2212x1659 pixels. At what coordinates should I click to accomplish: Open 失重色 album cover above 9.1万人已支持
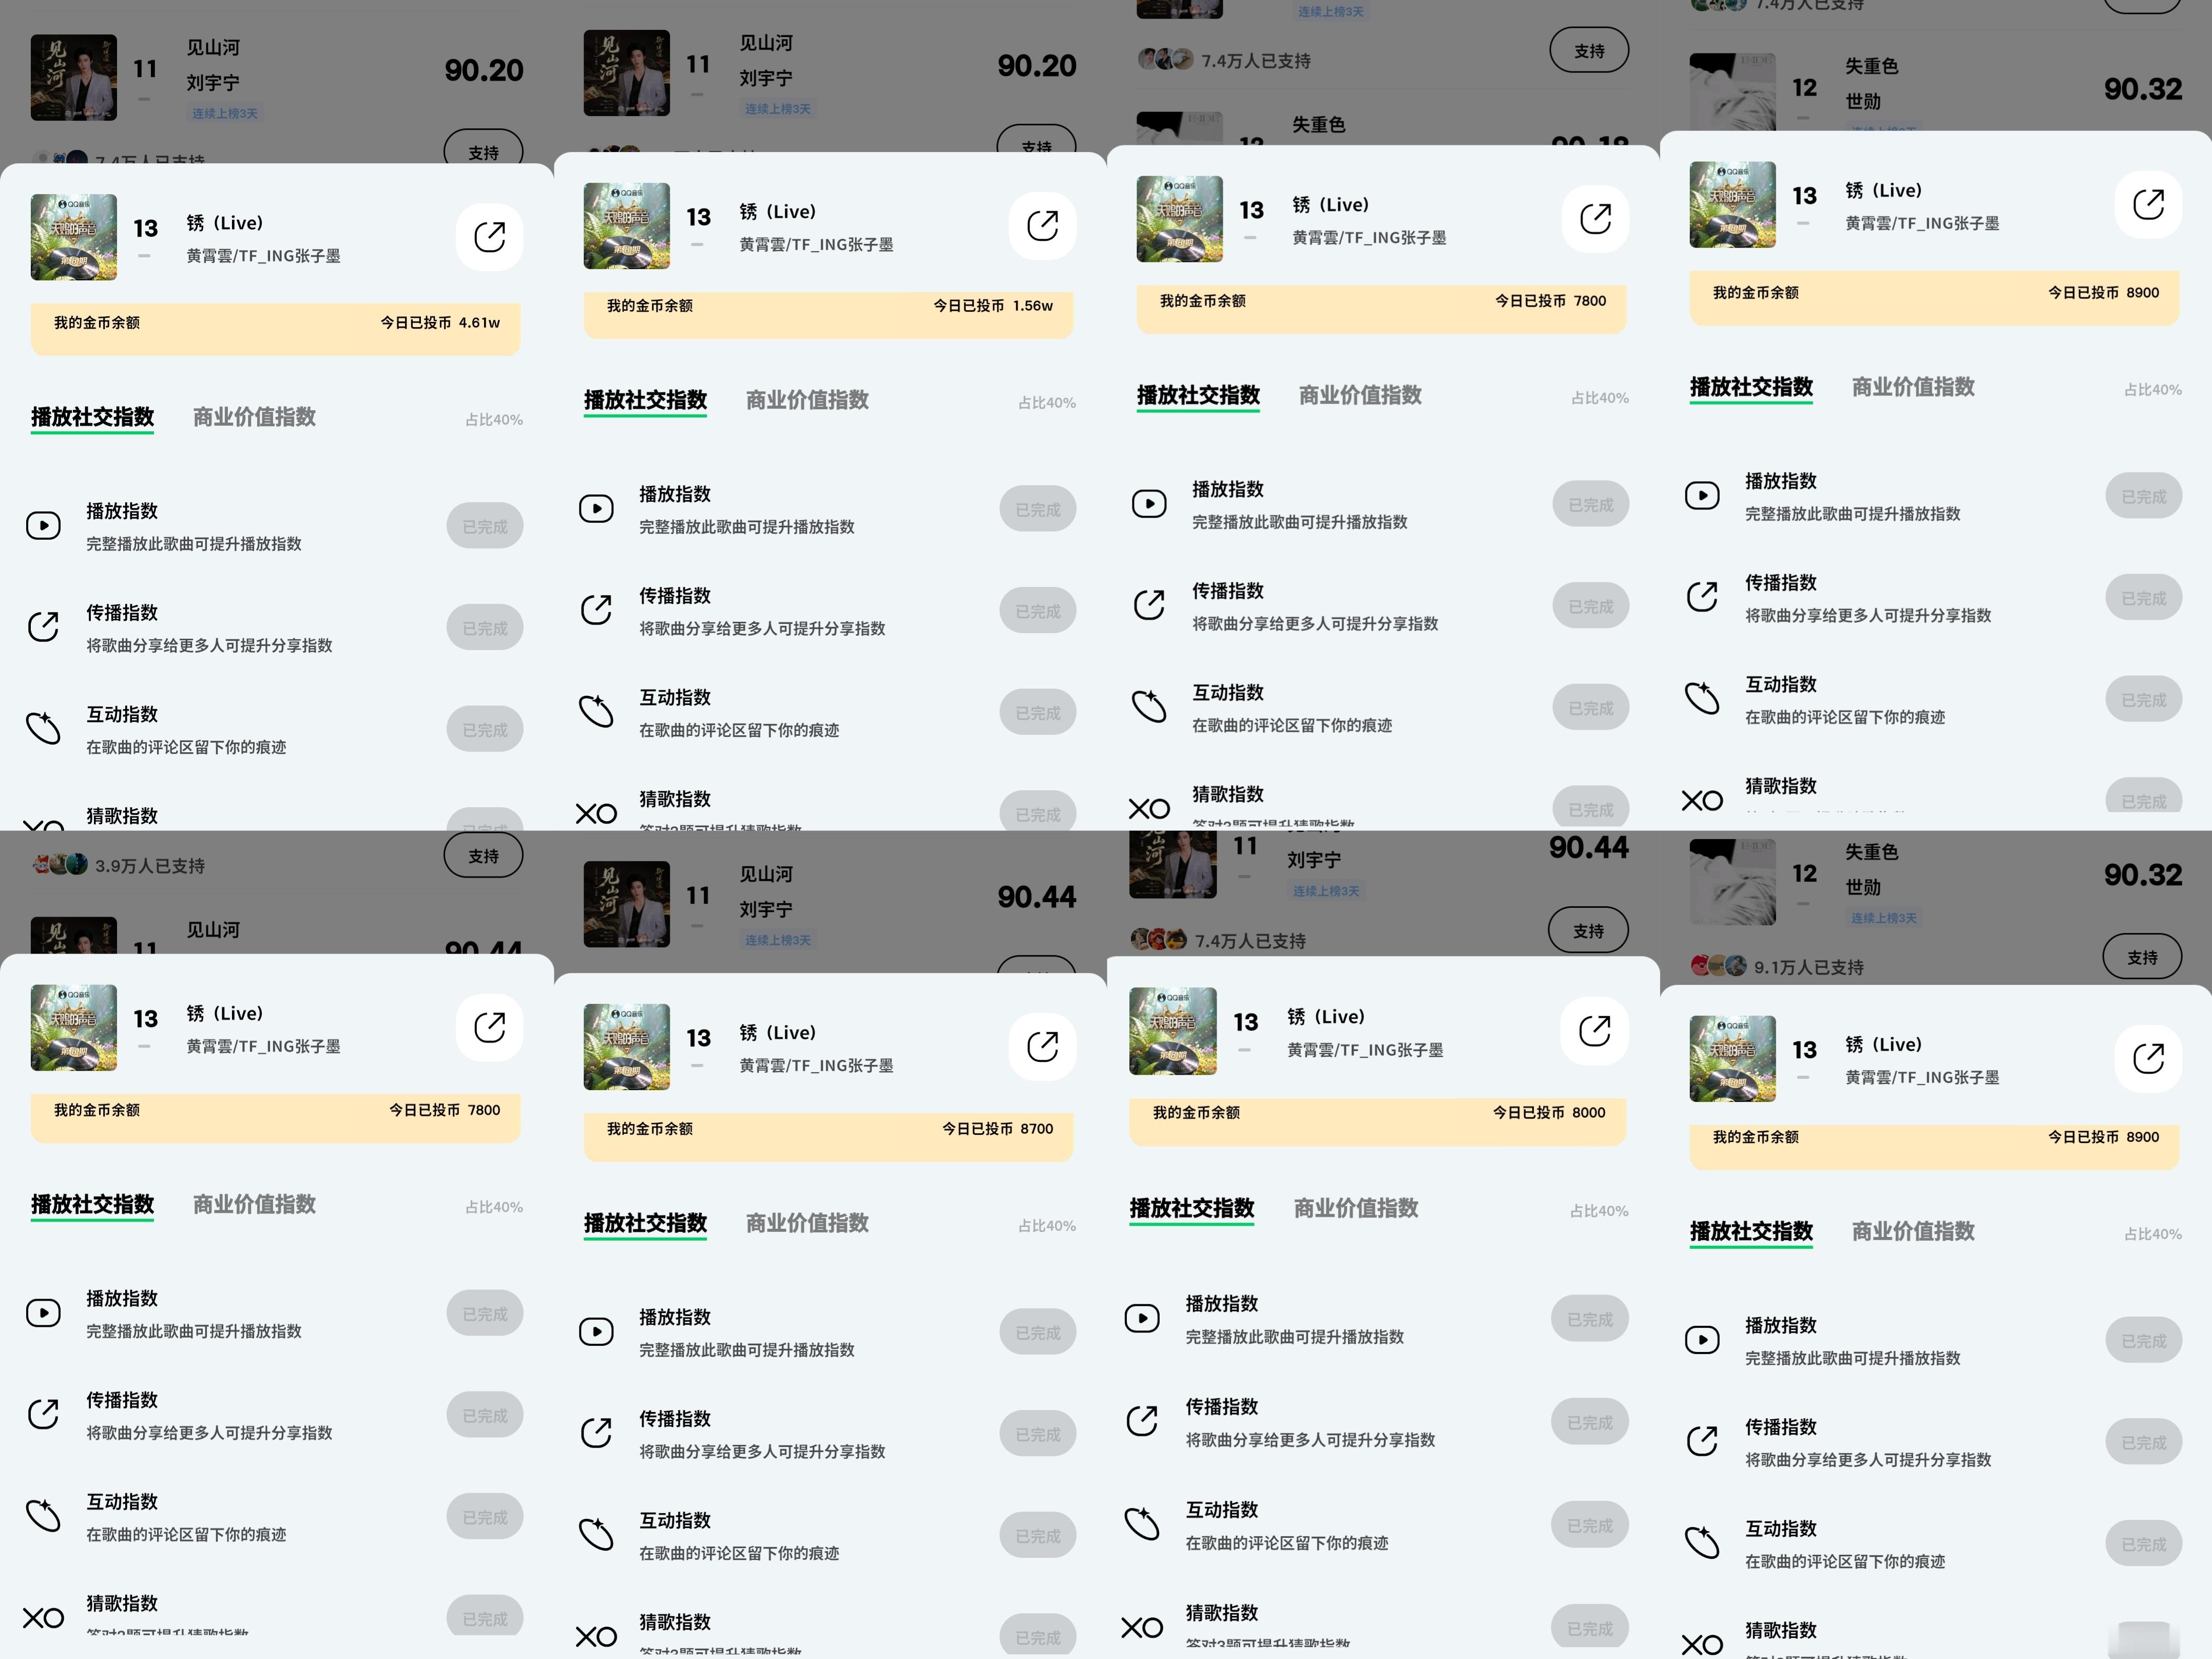[x=1733, y=882]
